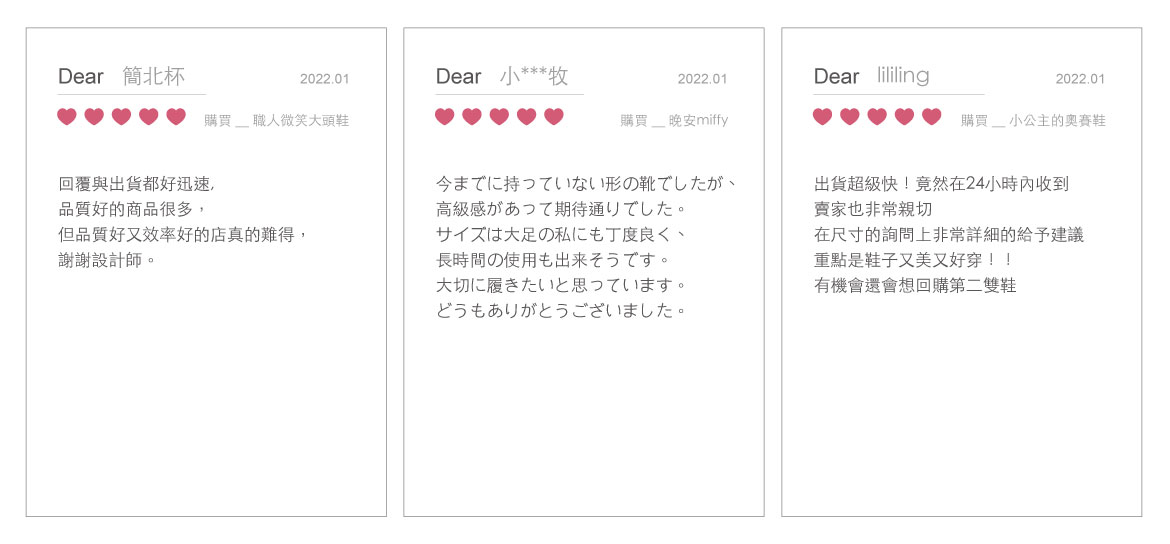Click reviewer name lililing
Viewport: 1170px width, 544px height.
(903, 76)
